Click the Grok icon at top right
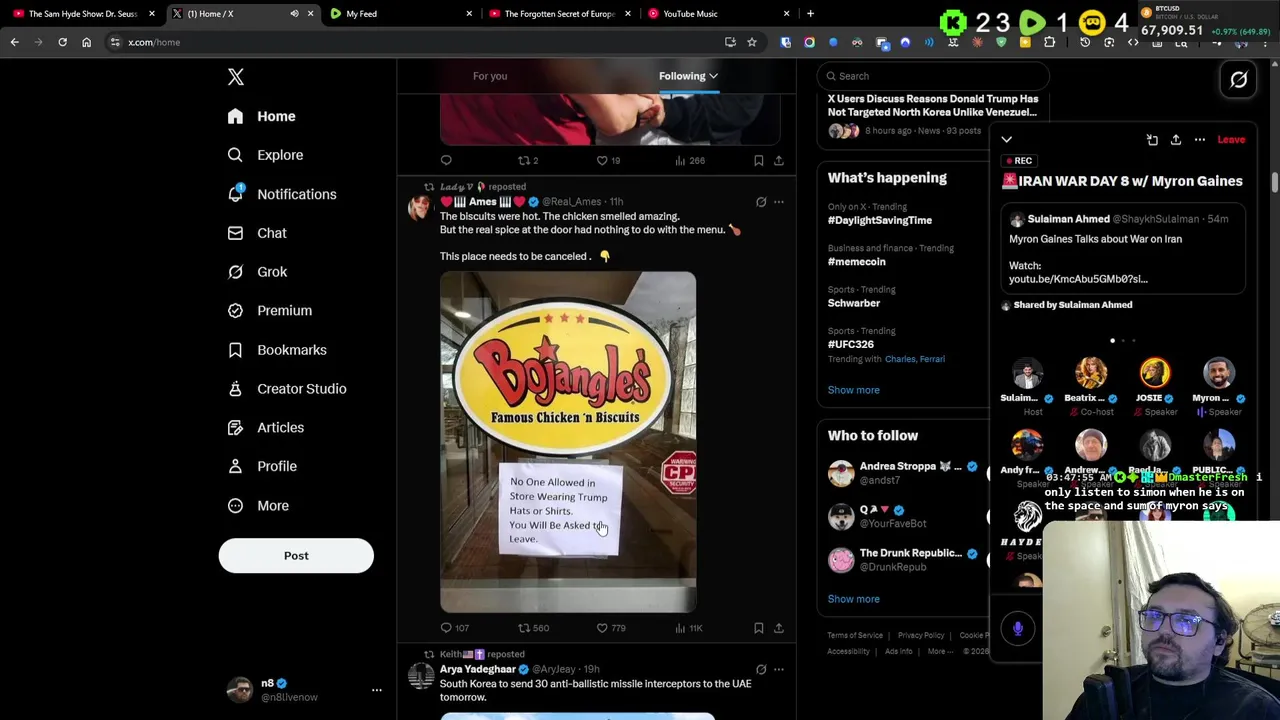The width and height of the screenshot is (1280, 720). (x=1239, y=80)
